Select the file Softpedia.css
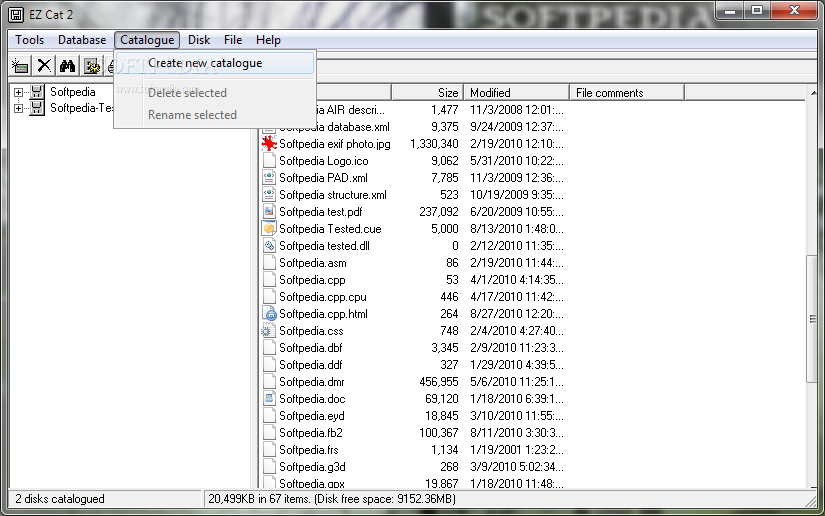The width and height of the screenshot is (825, 516). (x=311, y=331)
